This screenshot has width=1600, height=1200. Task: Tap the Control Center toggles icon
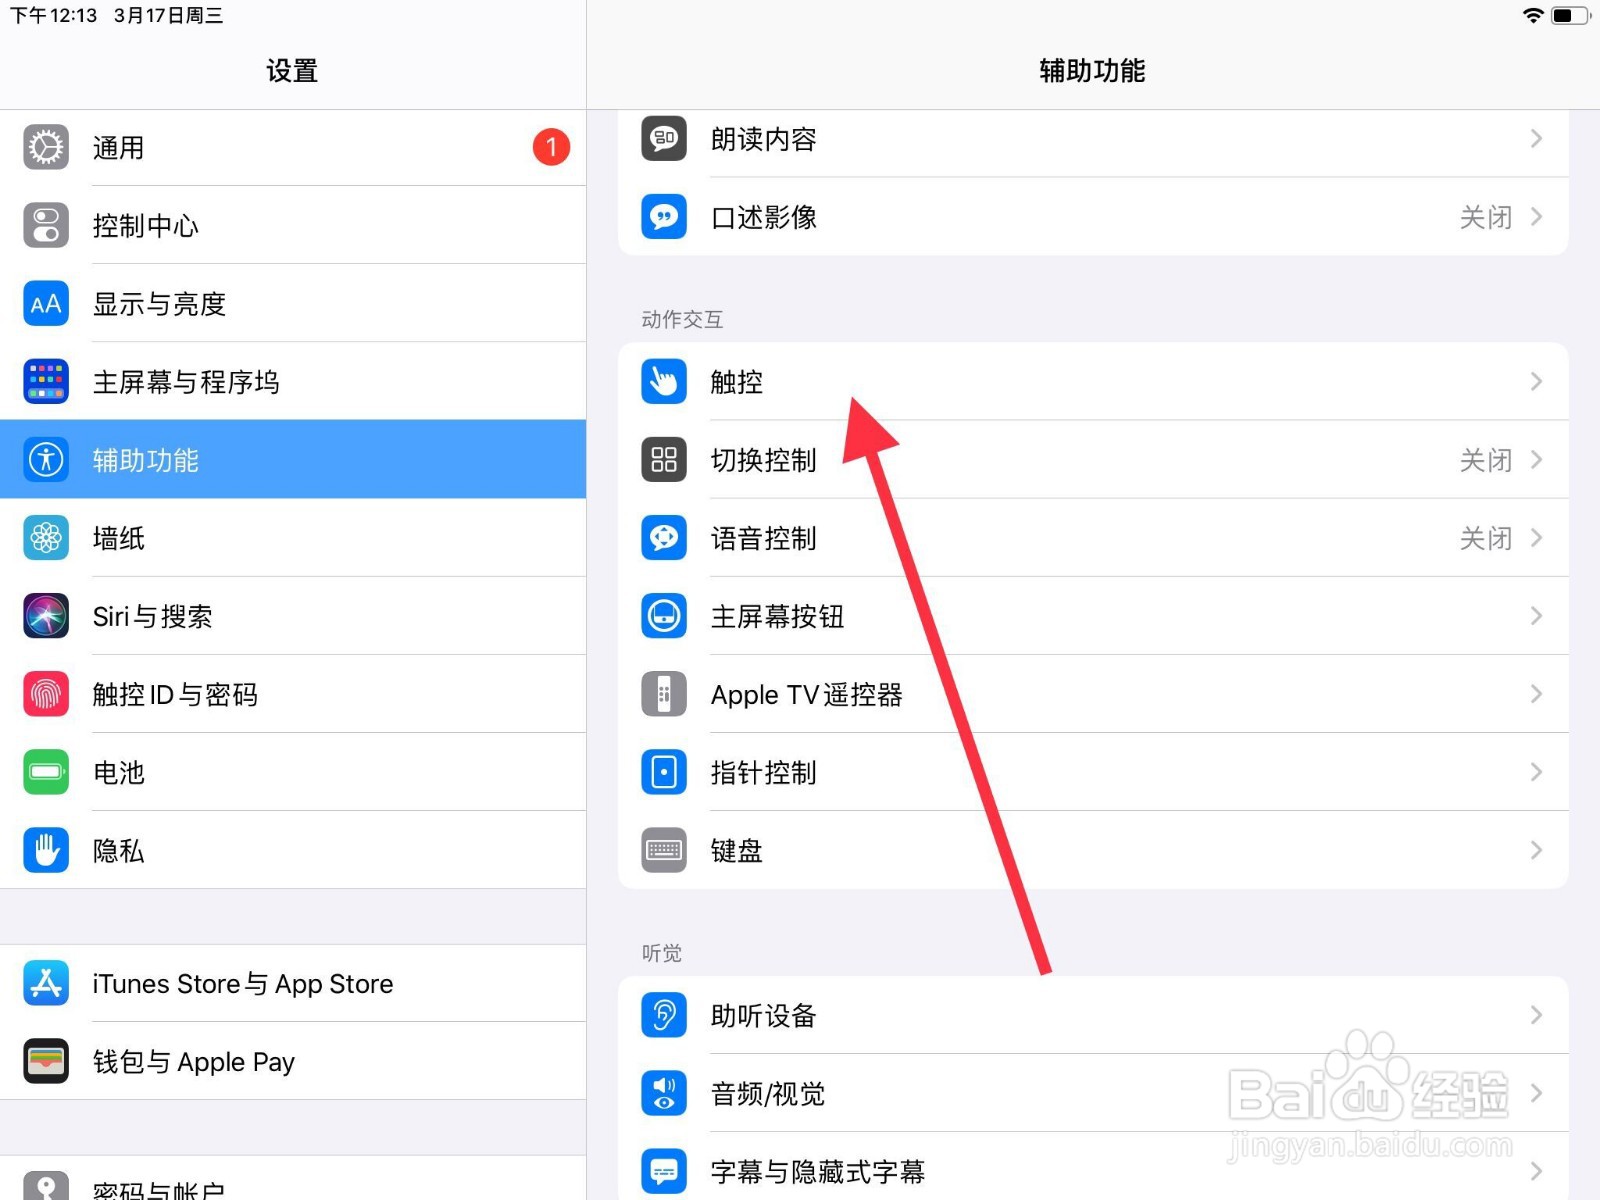pos(46,225)
